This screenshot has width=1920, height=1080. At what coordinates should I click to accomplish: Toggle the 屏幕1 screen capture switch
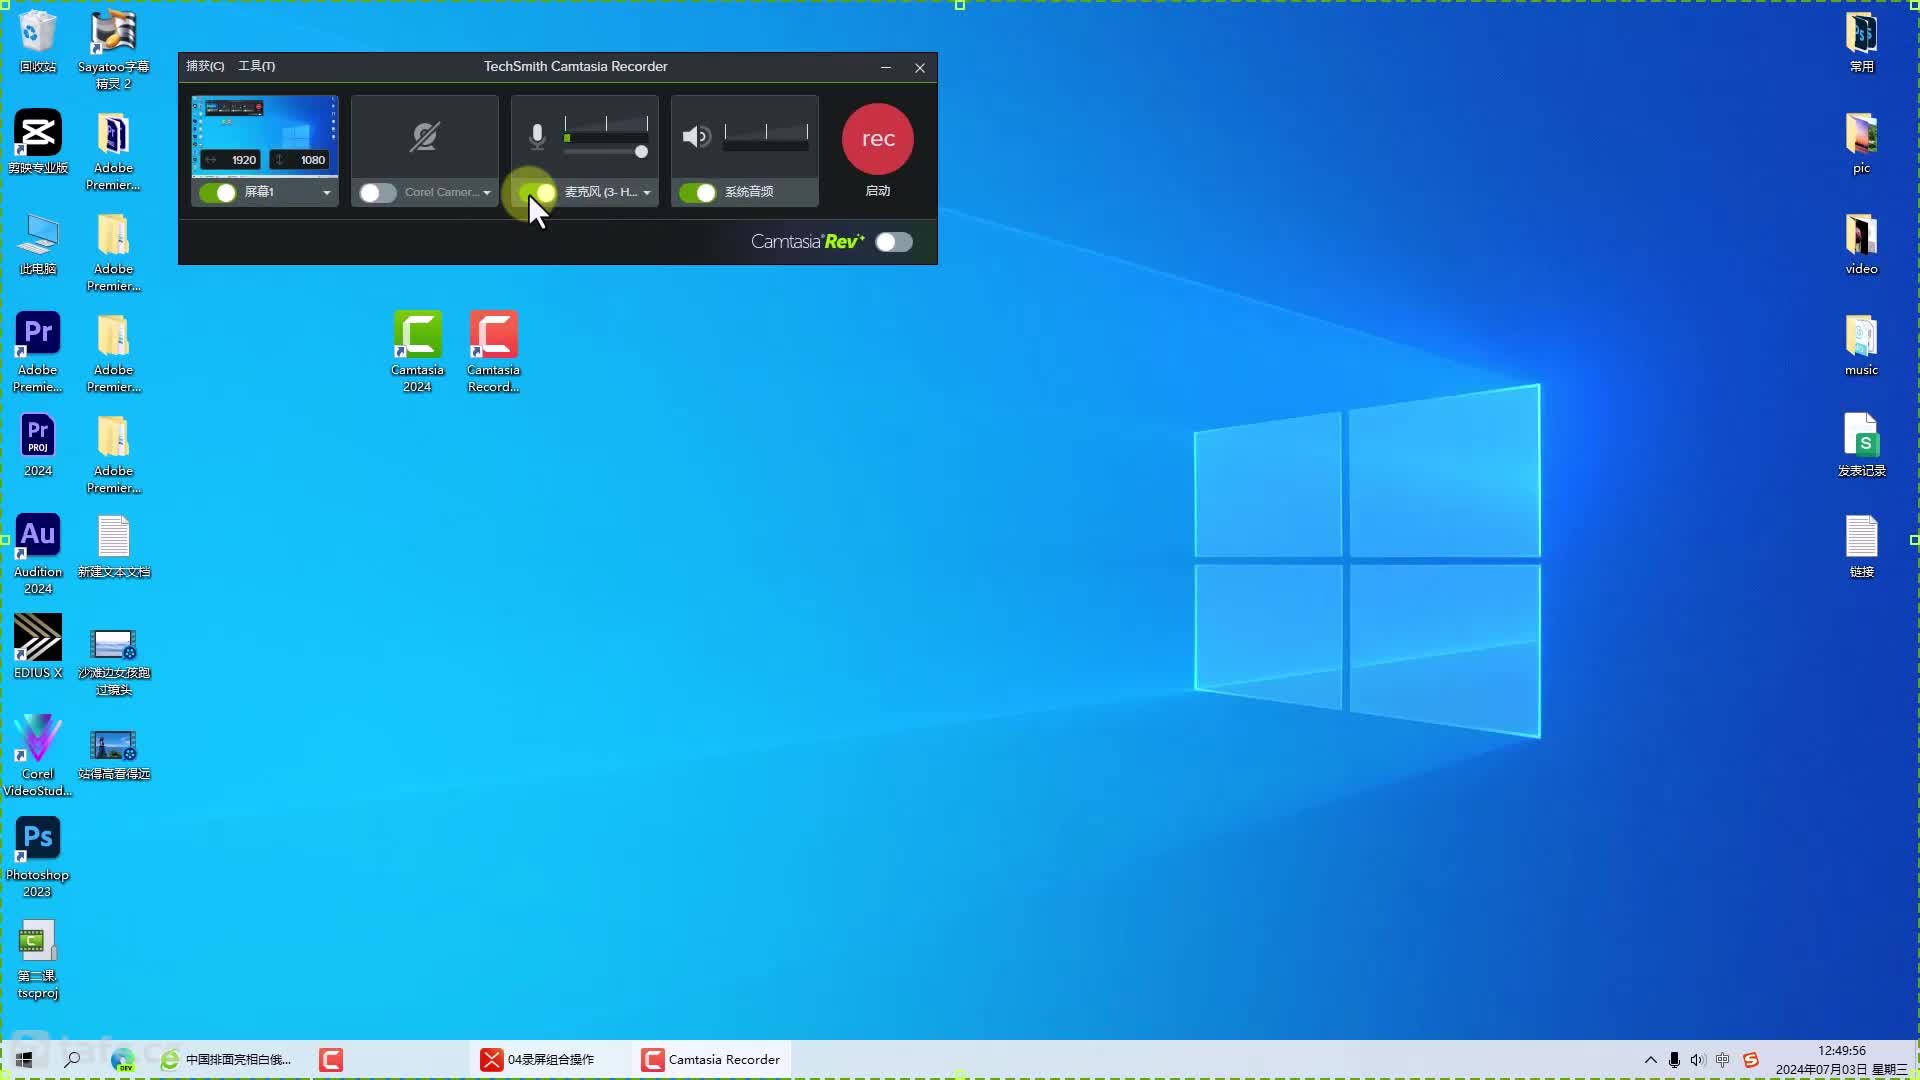[x=218, y=192]
